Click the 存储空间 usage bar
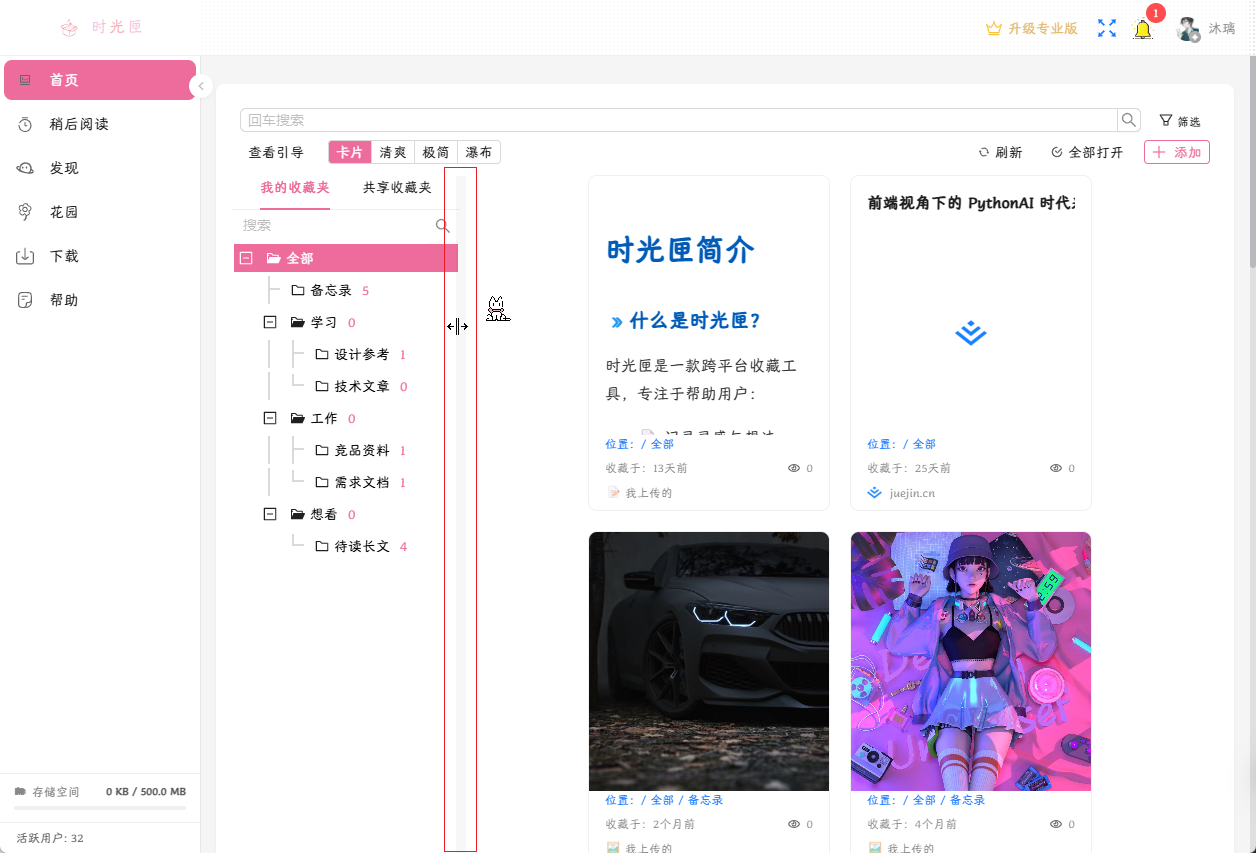The height and width of the screenshot is (853, 1256). (x=100, y=806)
